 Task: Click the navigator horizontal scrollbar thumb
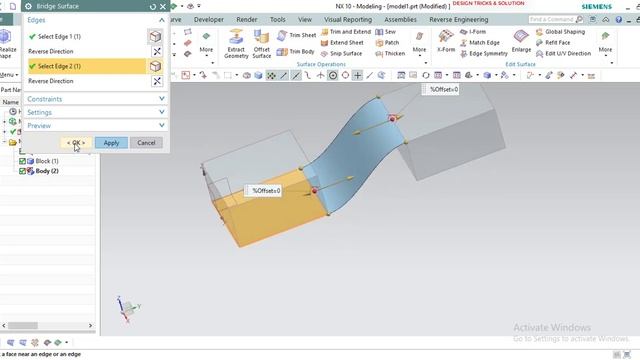point(23,325)
